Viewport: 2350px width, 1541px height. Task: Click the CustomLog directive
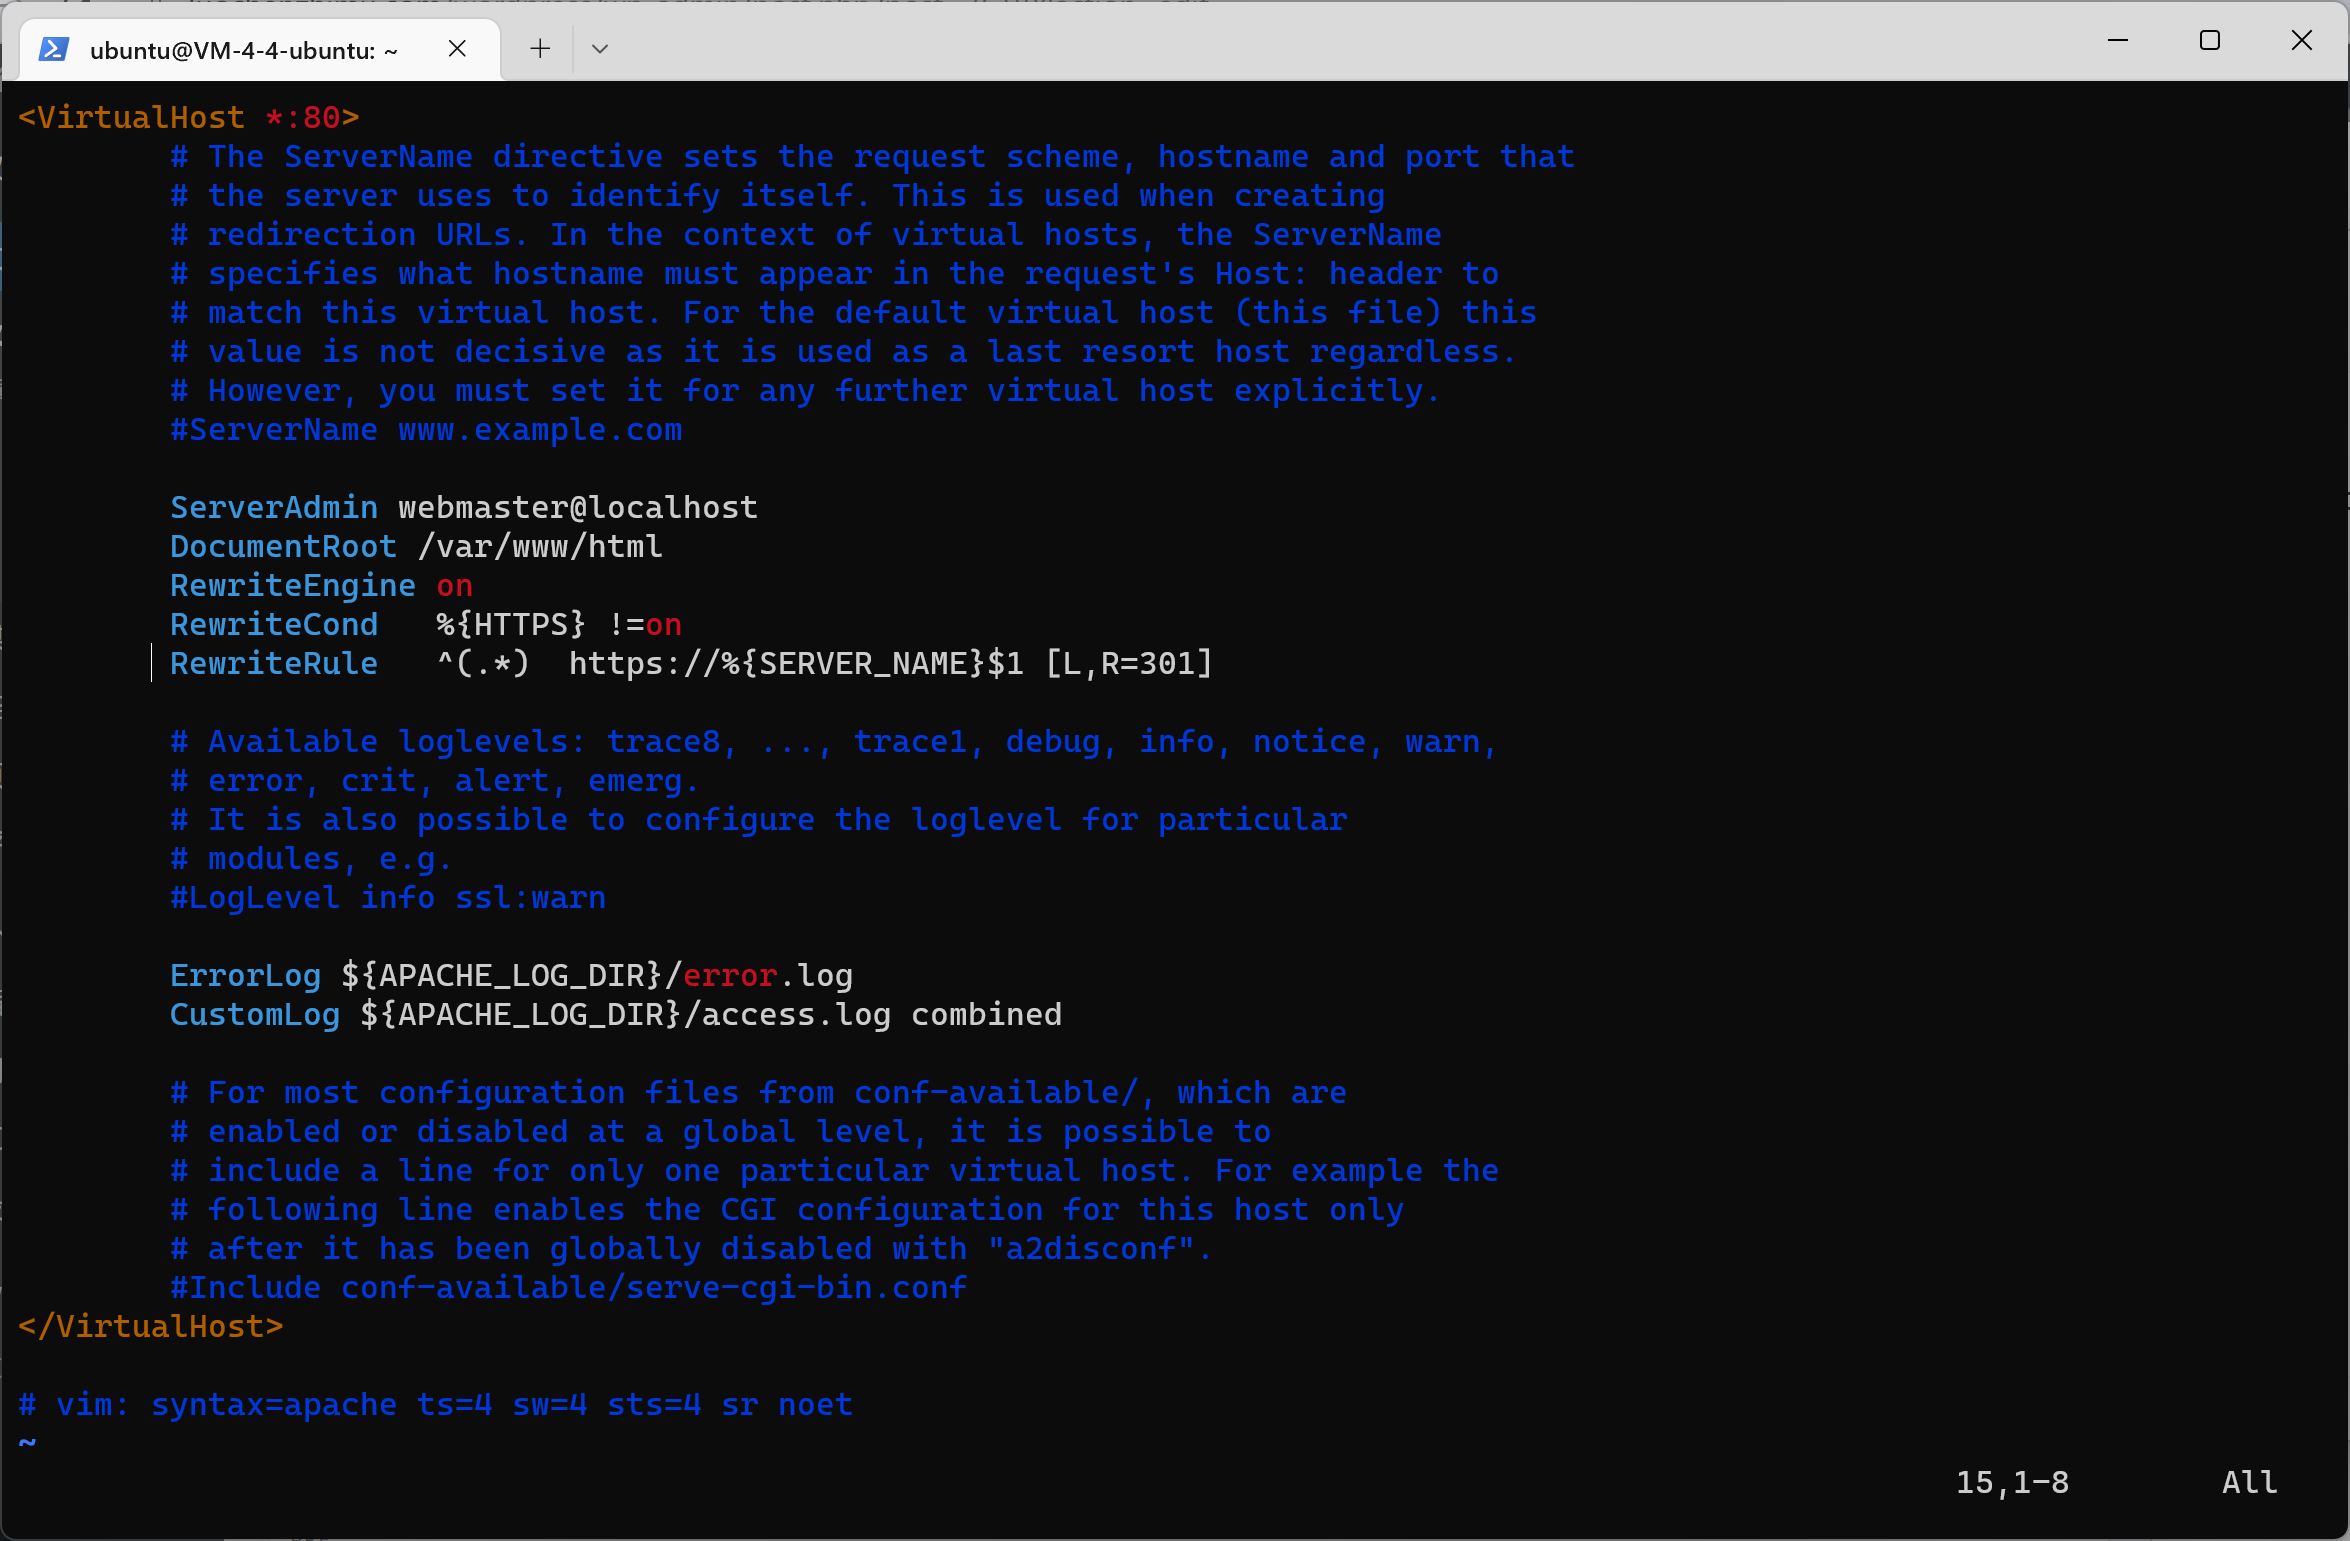(255, 1015)
